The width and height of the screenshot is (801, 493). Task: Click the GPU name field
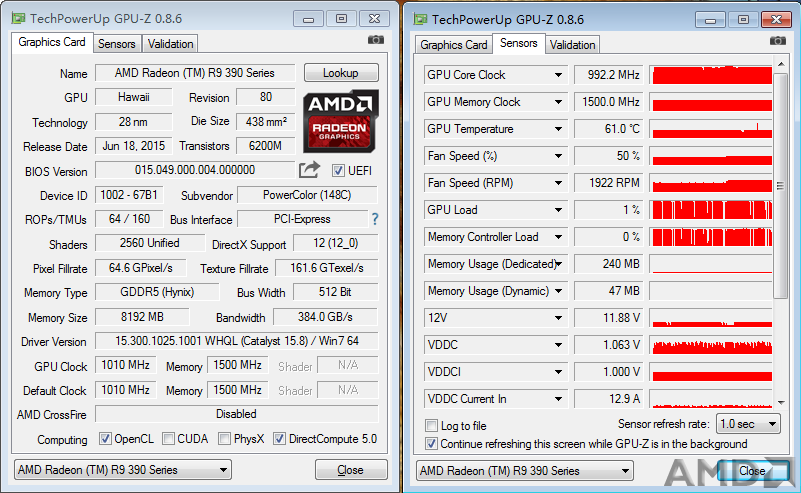[x=195, y=73]
